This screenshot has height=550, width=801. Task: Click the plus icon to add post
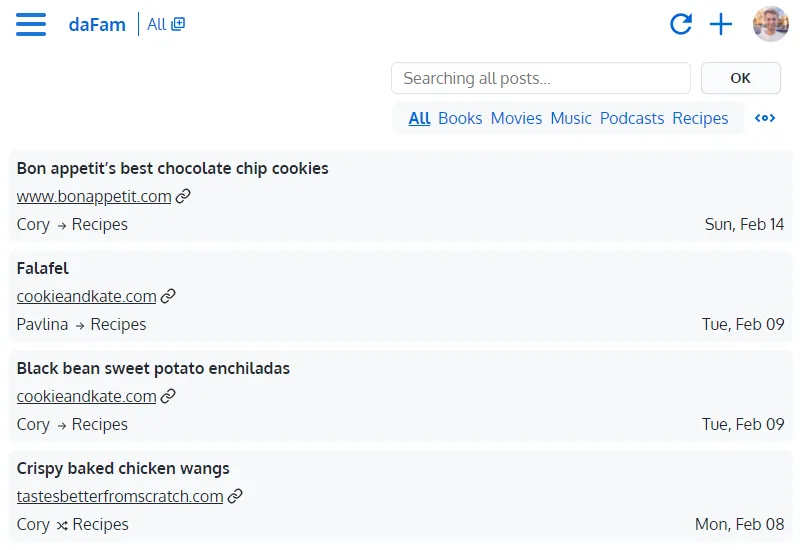coord(721,24)
